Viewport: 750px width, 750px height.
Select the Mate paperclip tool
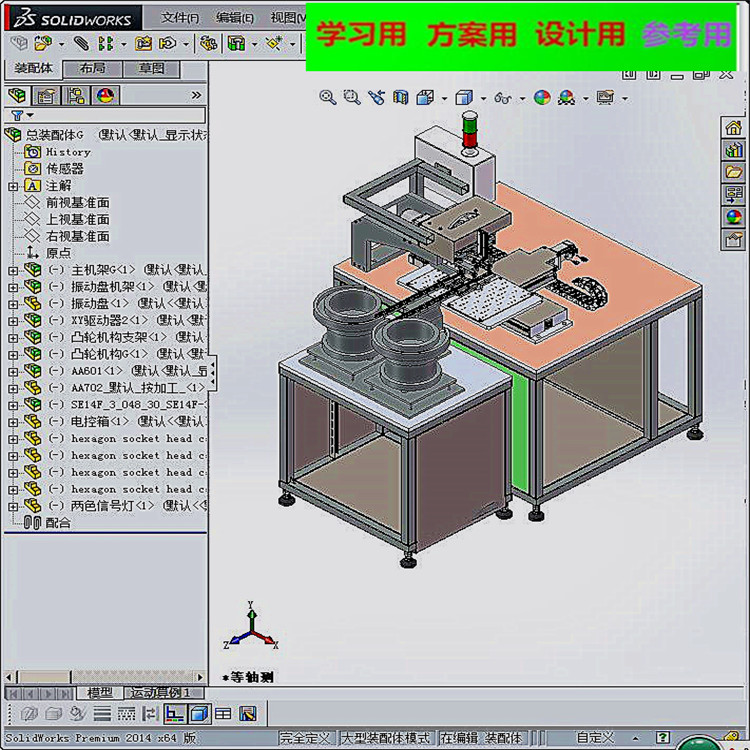point(81,44)
